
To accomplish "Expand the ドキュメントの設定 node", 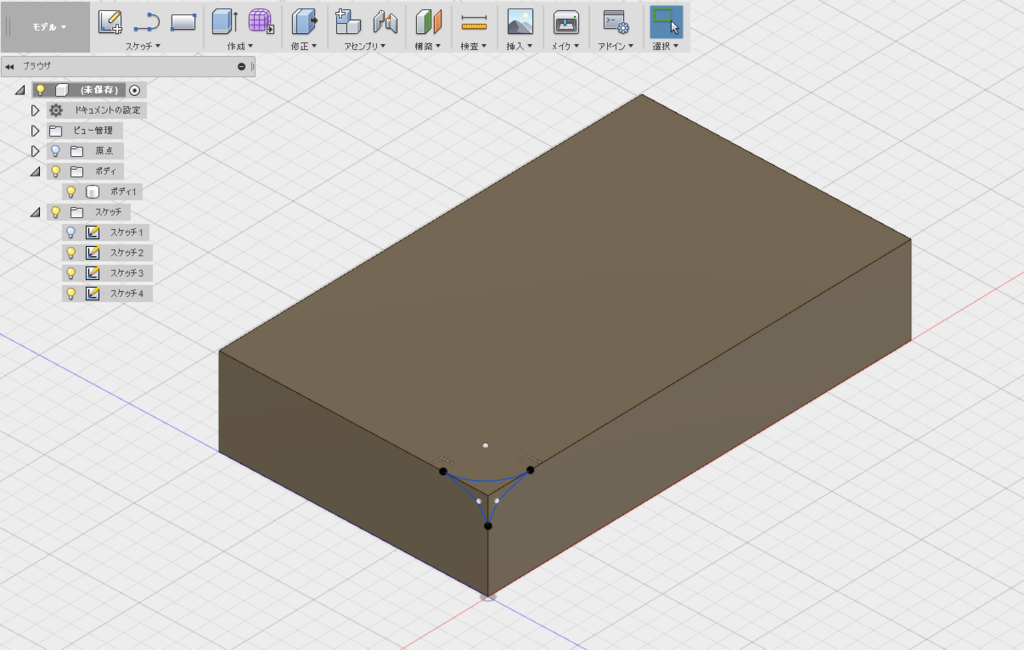I will pyautogui.click(x=35, y=110).
